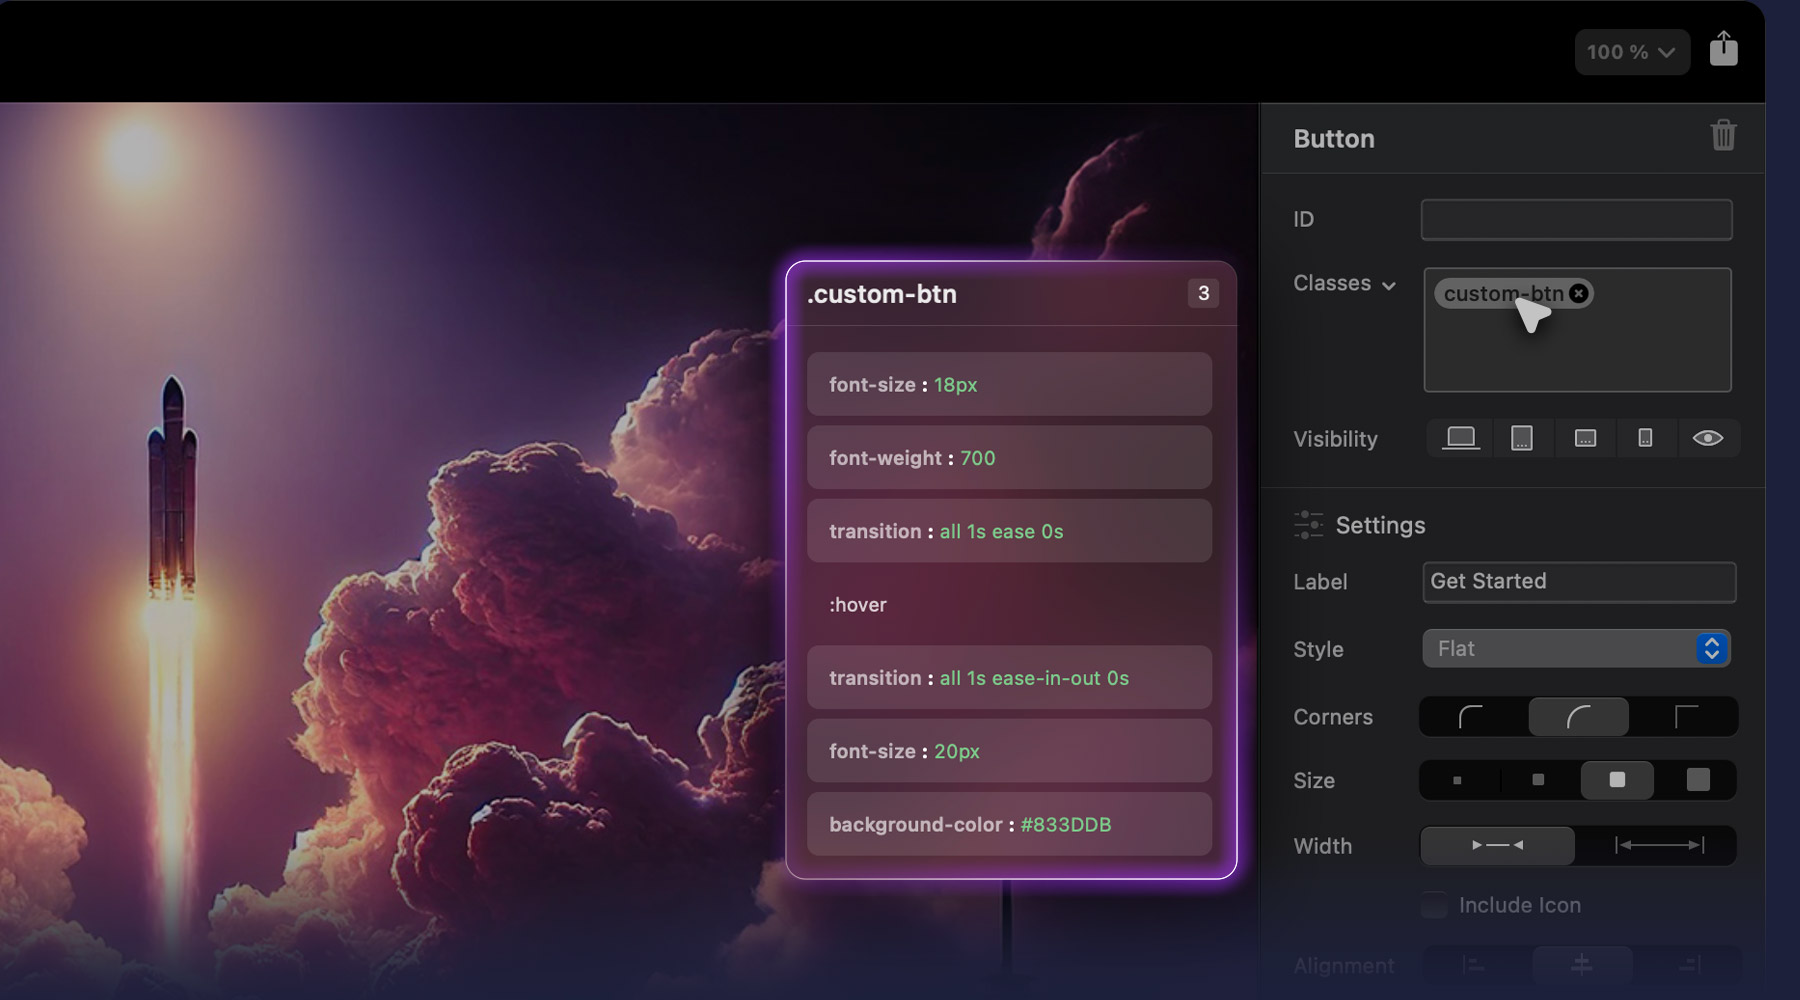Collapse the Classes section chevron
Viewport: 1800px width, 1000px height.
tap(1390, 285)
